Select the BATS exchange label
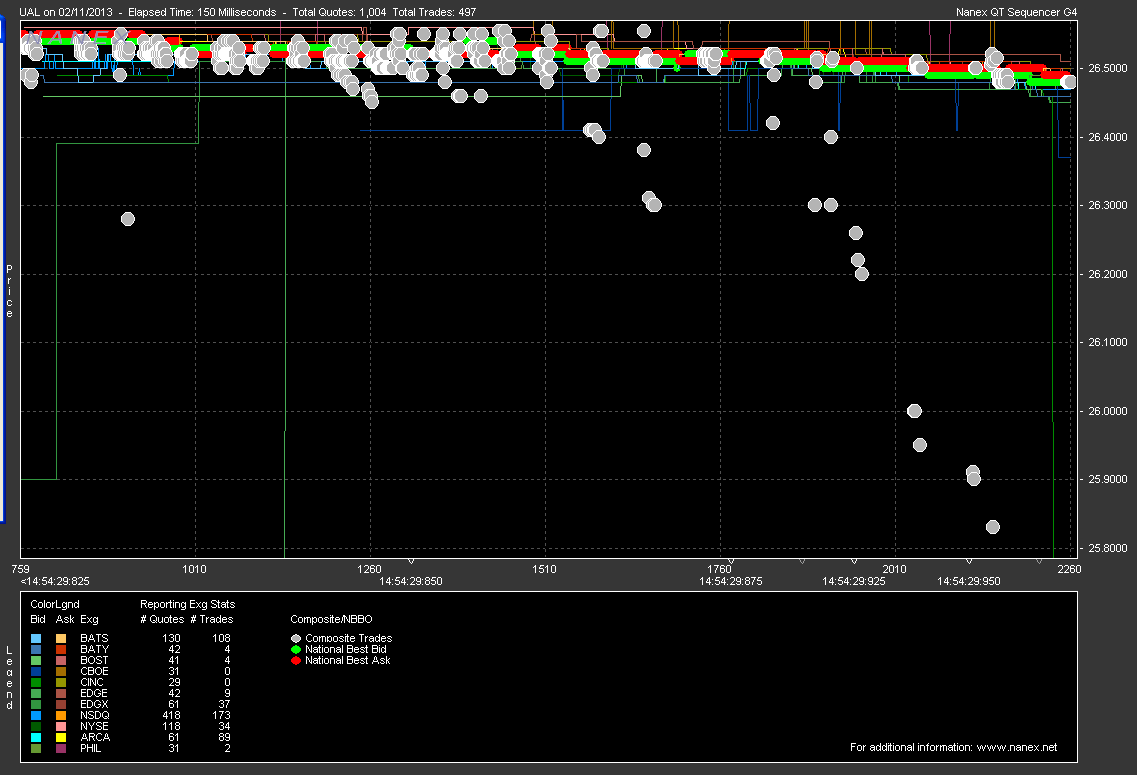The width and height of the screenshot is (1137, 775). tap(94, 639)
